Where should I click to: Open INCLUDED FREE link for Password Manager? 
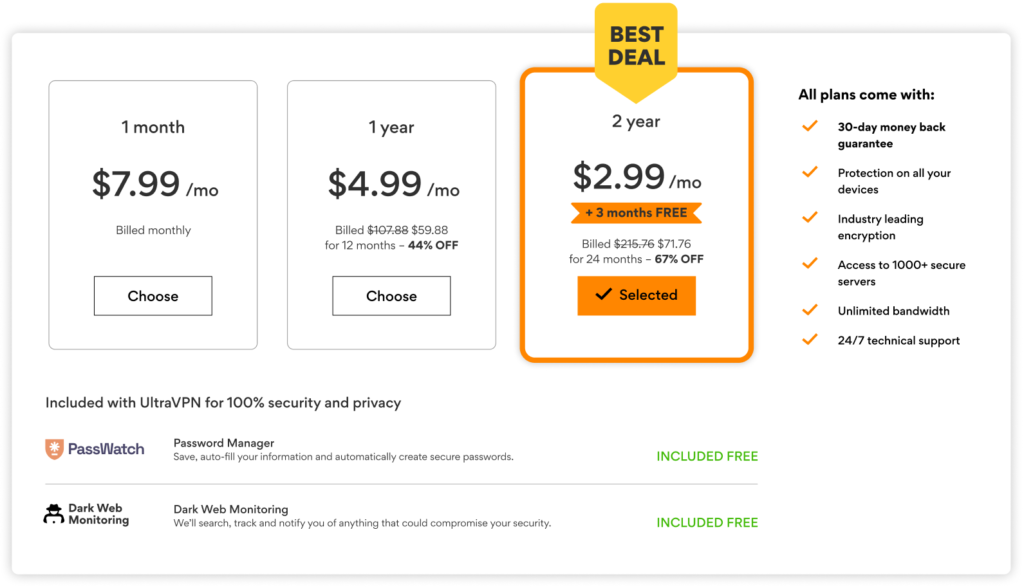coord(707,455)
